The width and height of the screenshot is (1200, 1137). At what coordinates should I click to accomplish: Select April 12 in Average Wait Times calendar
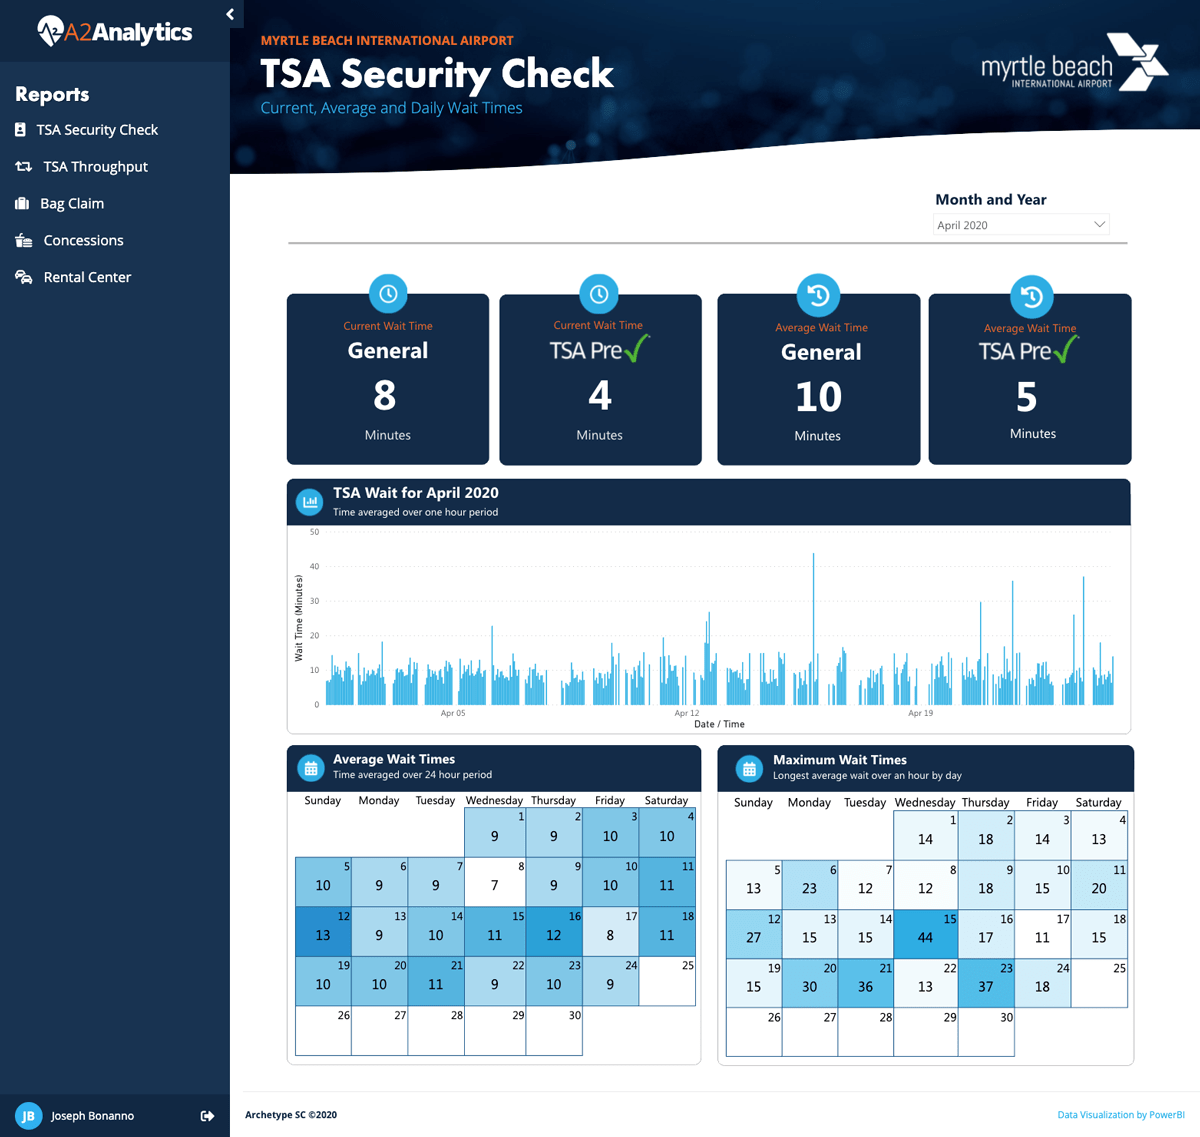tap(323, 931)
